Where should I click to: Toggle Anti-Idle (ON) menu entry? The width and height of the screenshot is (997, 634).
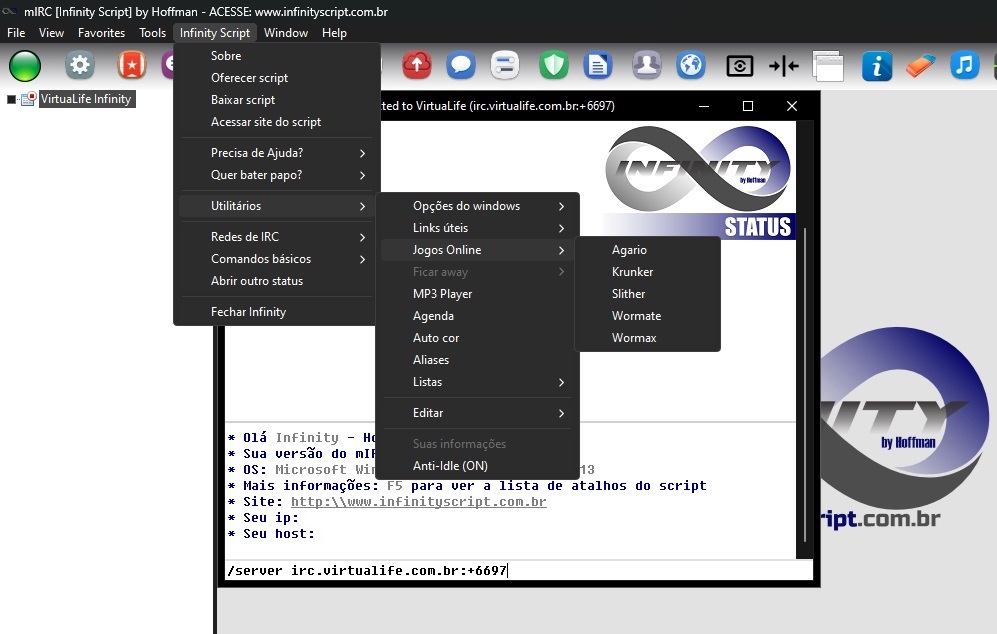pos(450,466)
